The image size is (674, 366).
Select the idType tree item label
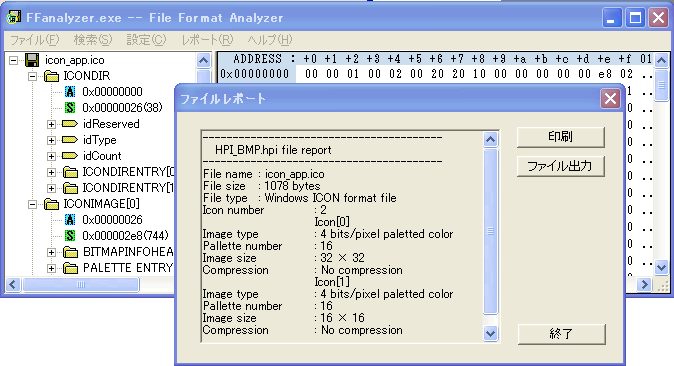point(100,140)
